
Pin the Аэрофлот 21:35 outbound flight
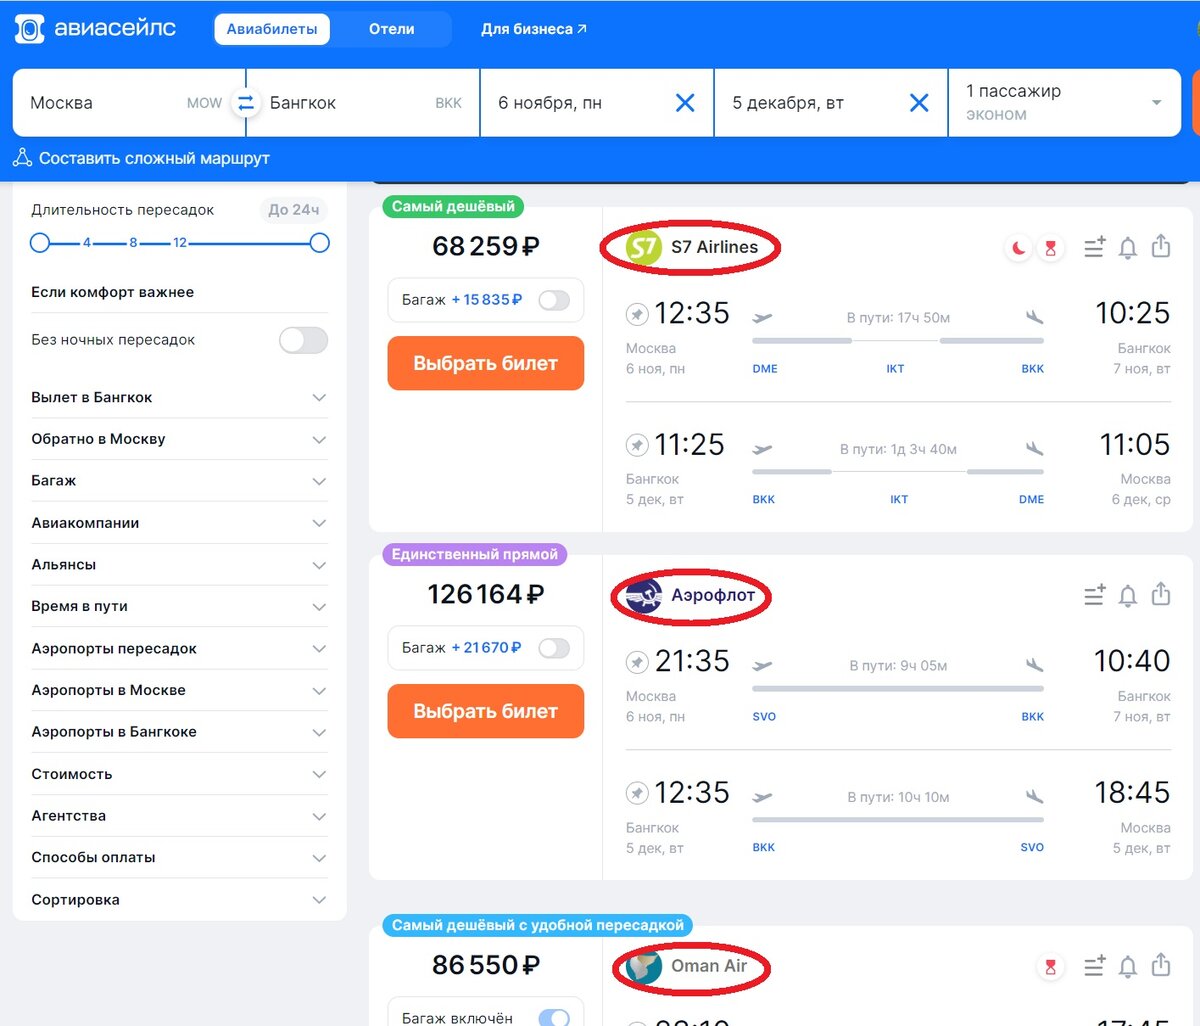coord(637,662)
